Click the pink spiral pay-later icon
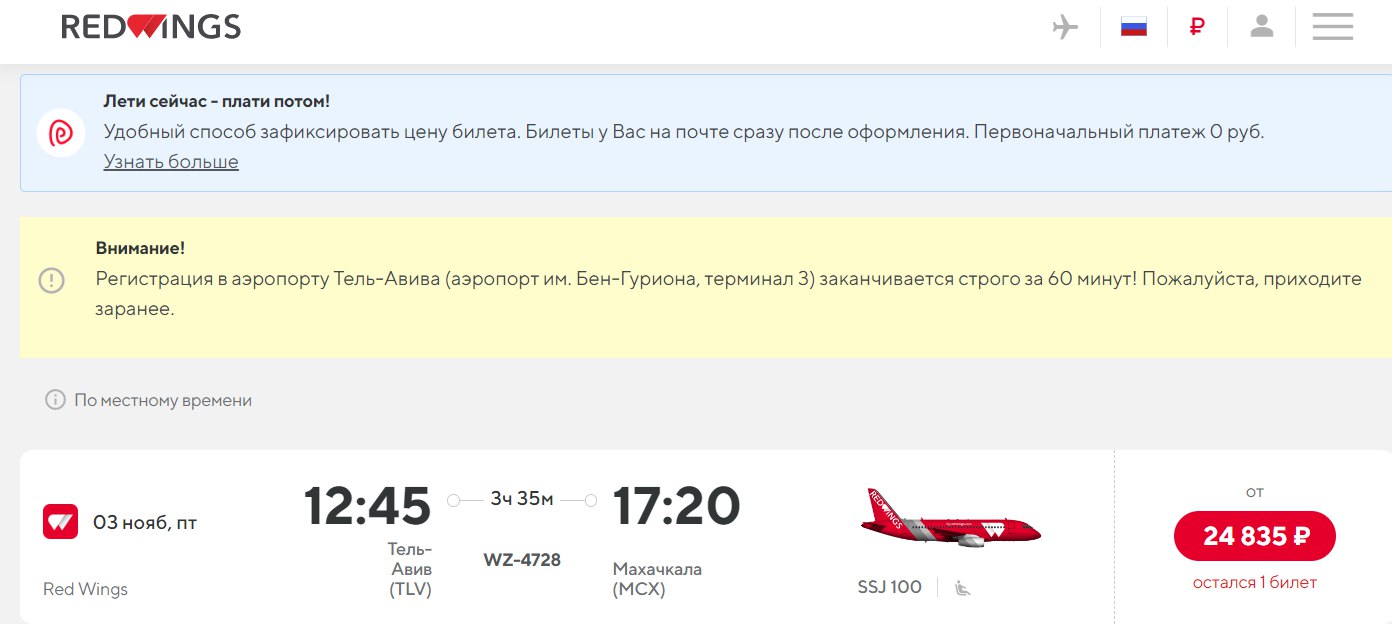Screen dimensions: 1392x624 point(61,133)
